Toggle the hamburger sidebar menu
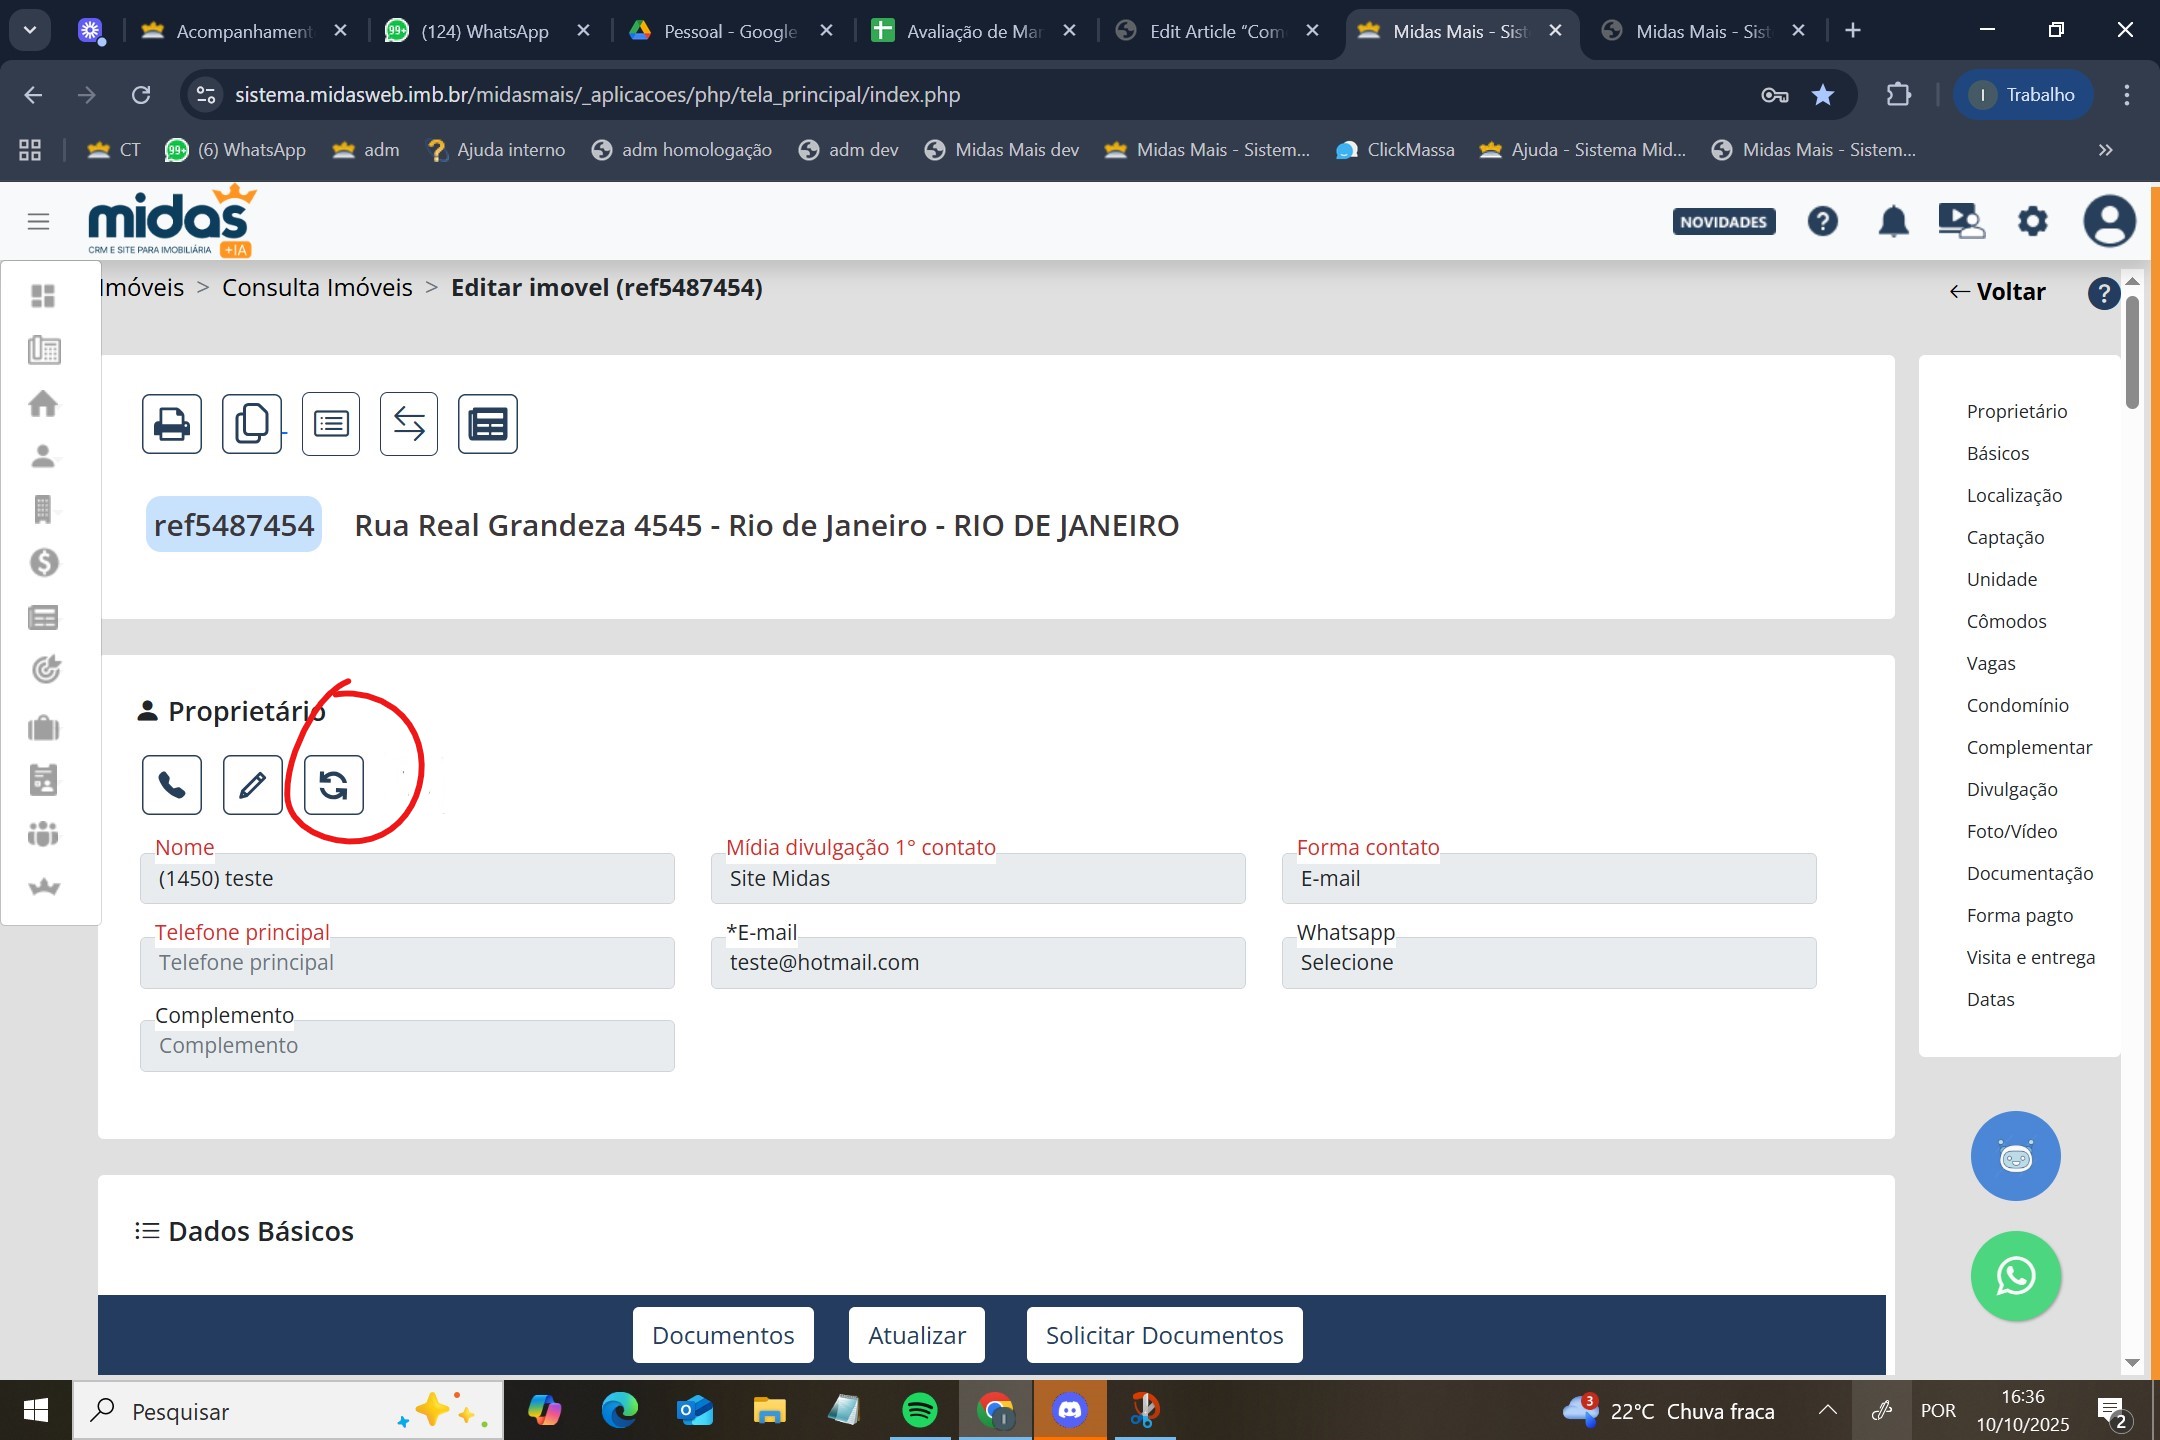The image size is (2160, 1440). 38,221
